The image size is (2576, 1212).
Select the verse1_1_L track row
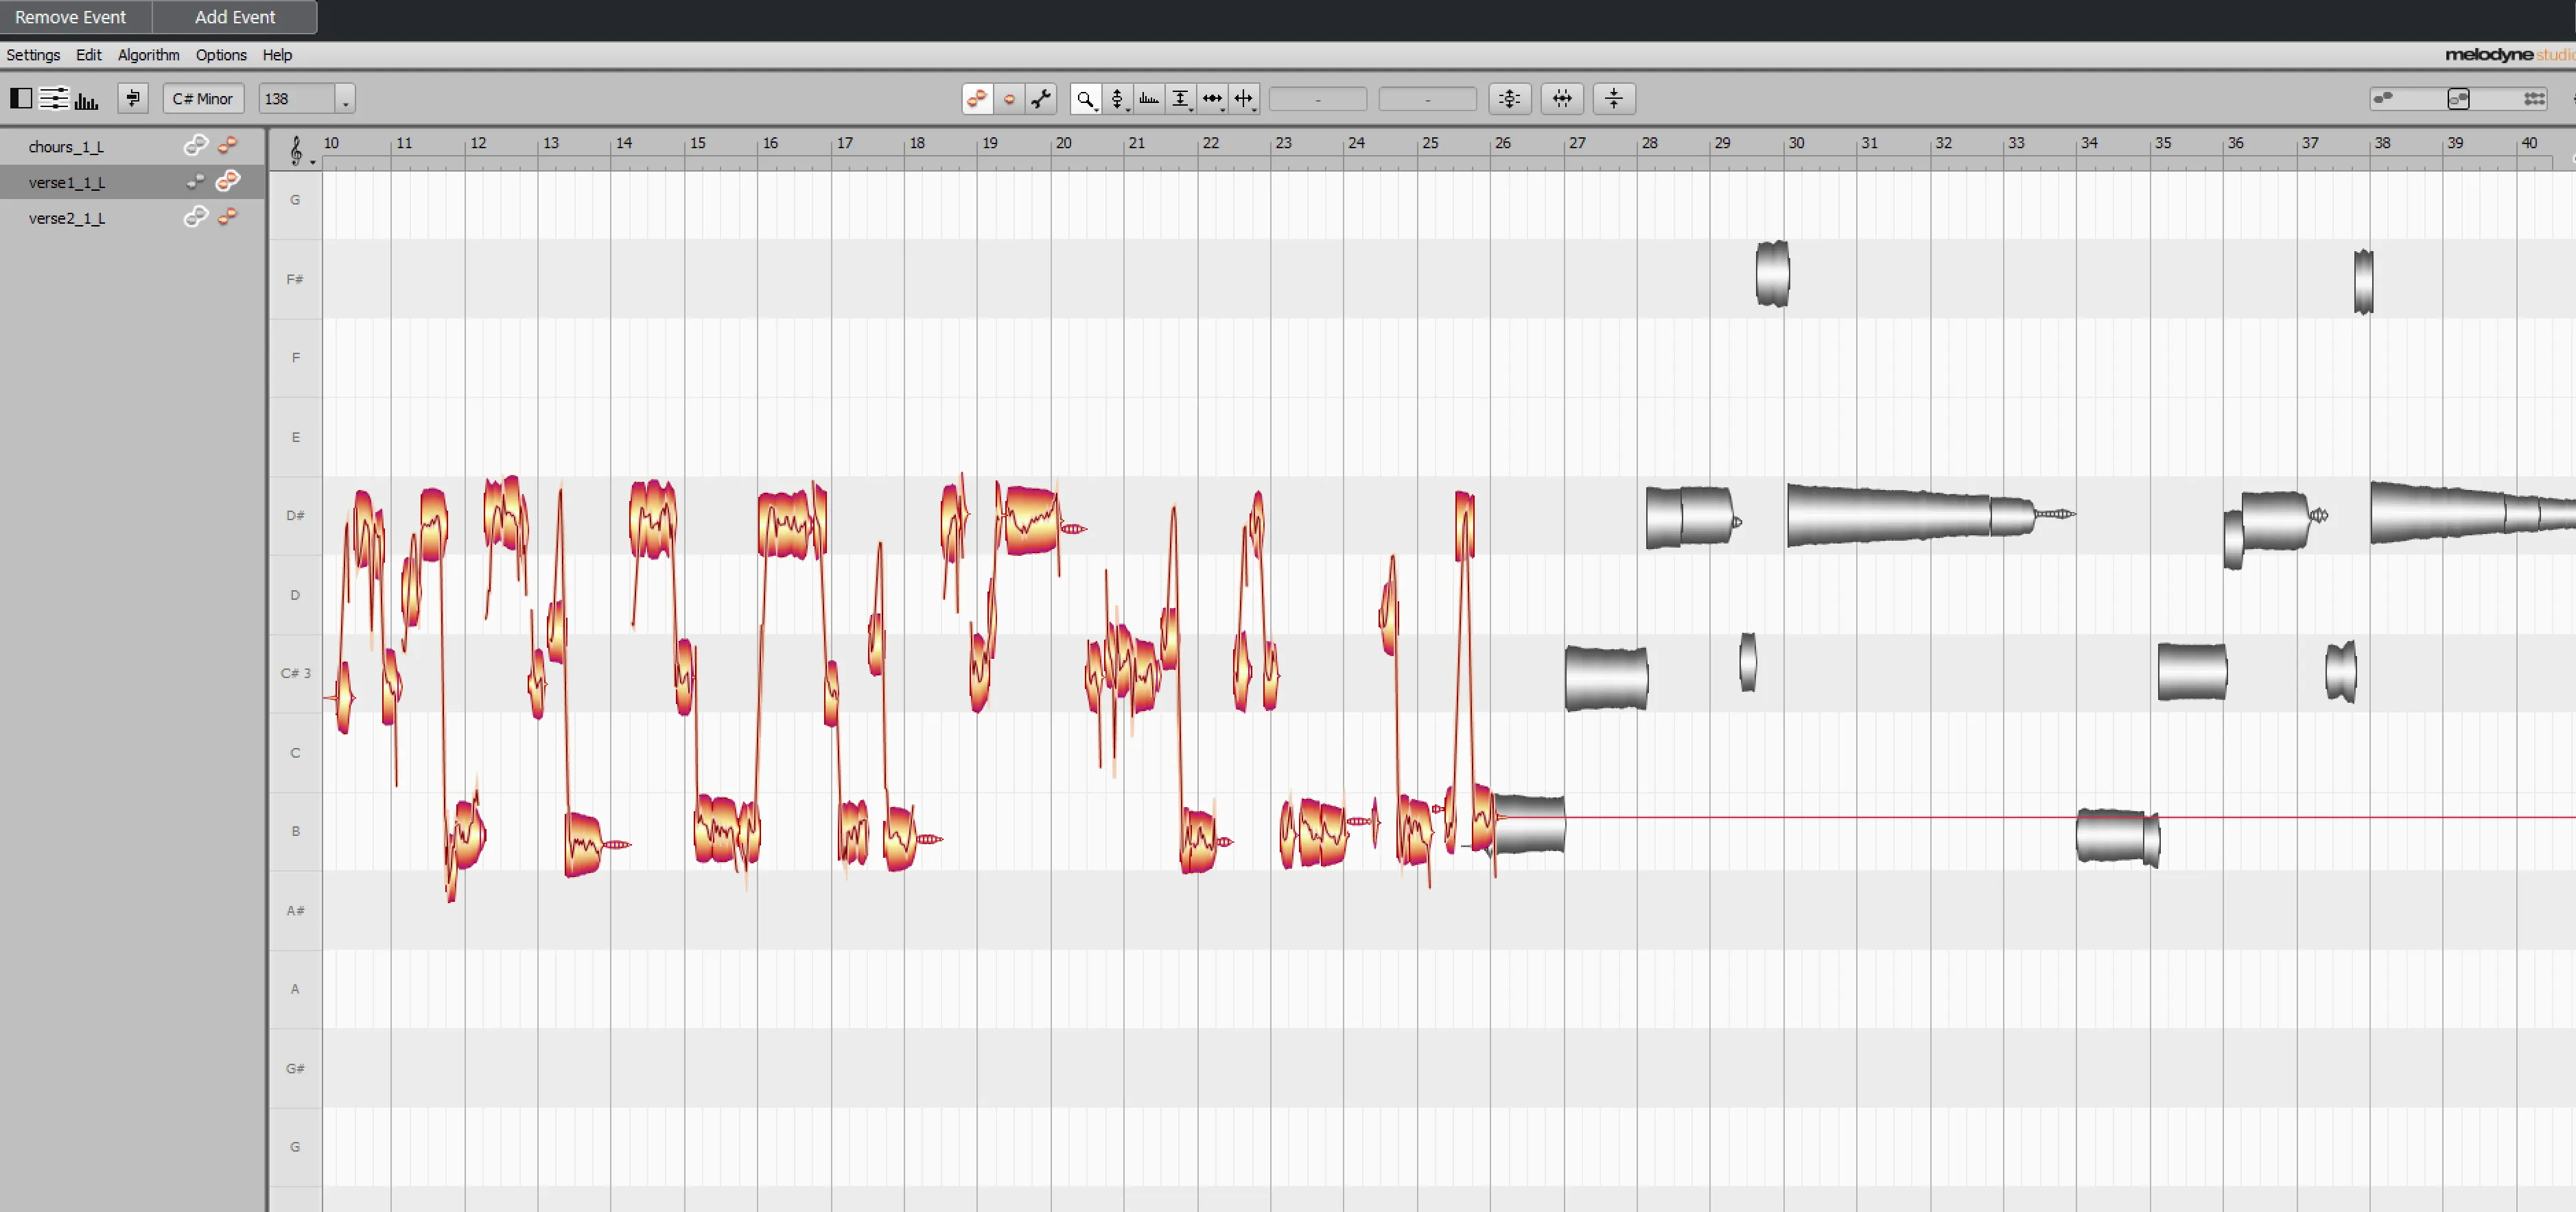[x=67, y=182]
